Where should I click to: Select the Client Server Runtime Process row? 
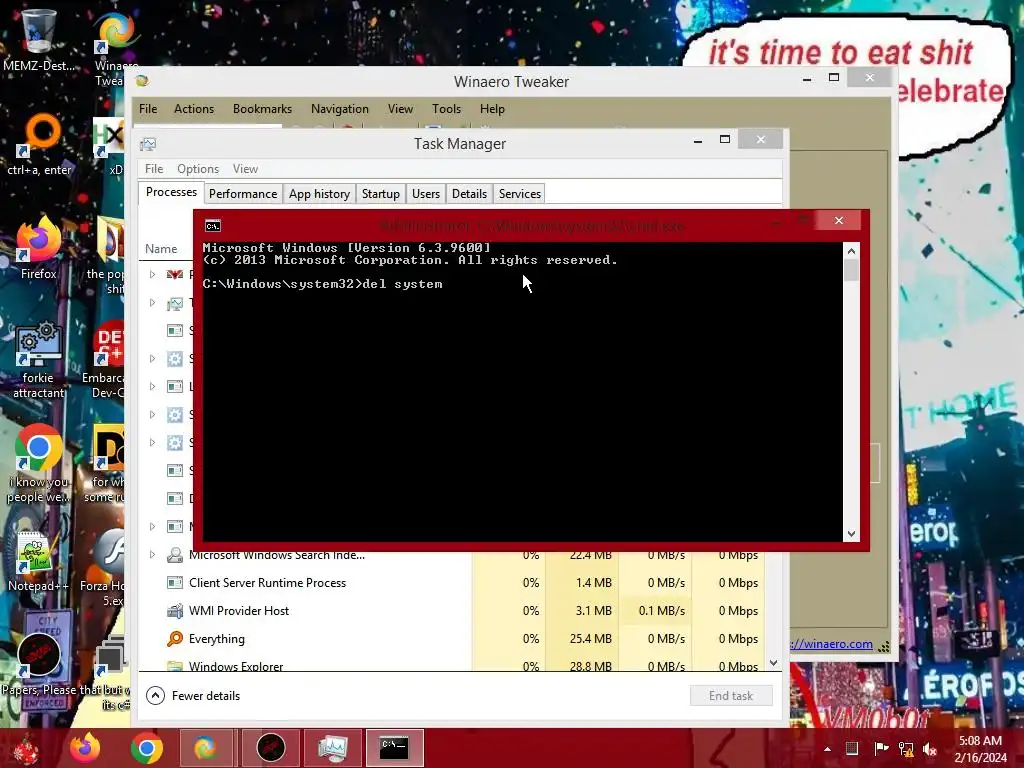451,583
